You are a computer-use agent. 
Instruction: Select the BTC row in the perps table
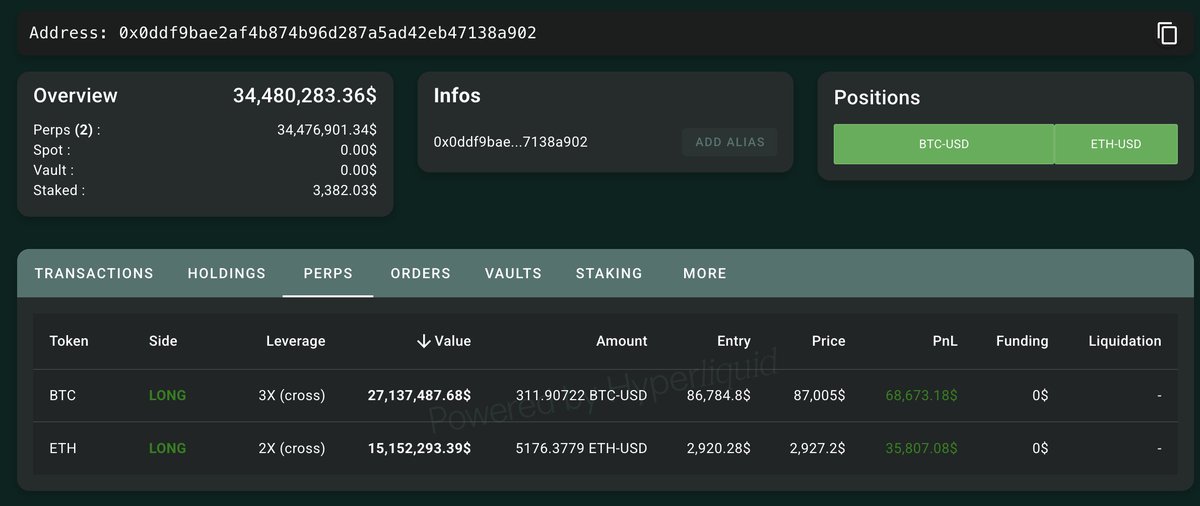tap(63, 395)
